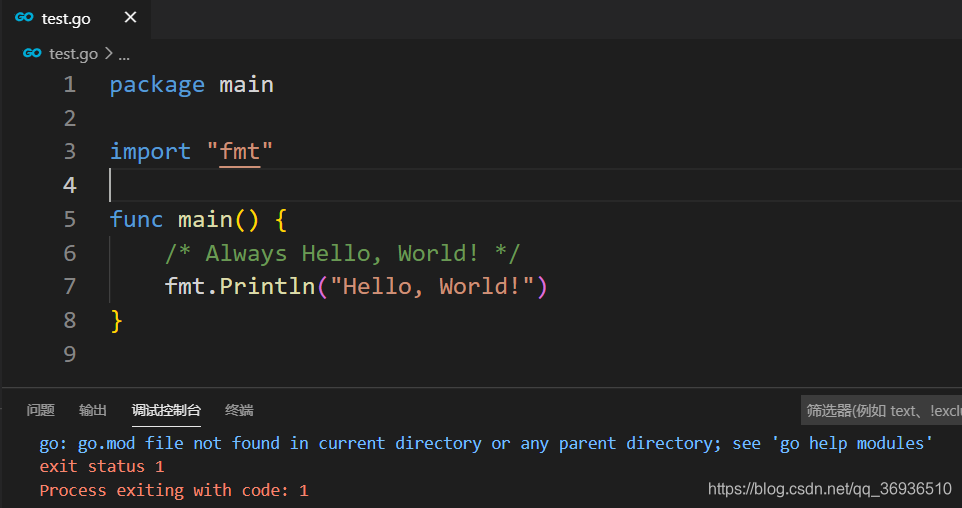Focus the 筛选器 filter input field
Viewport: 962px width, 508px height.
(x=882, y=410)
